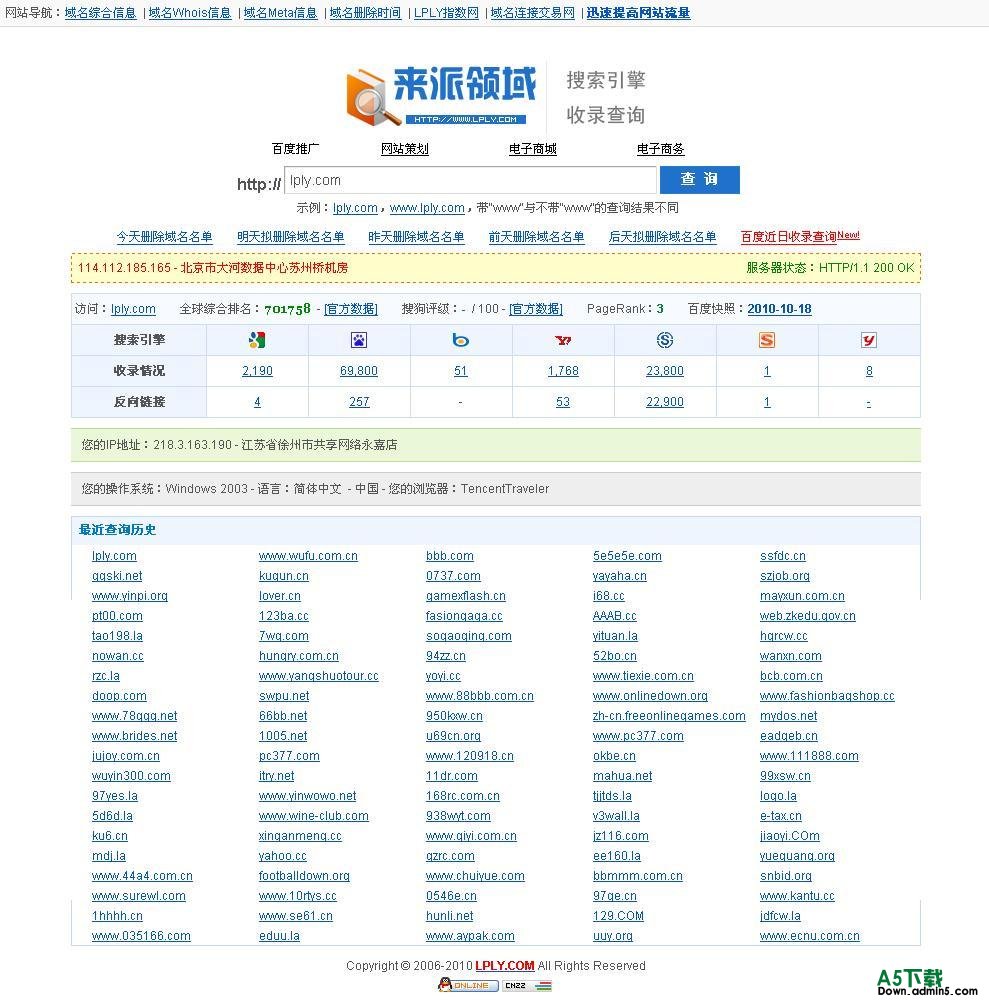Open yueguang.org in query history

click(x=797, y=856)
